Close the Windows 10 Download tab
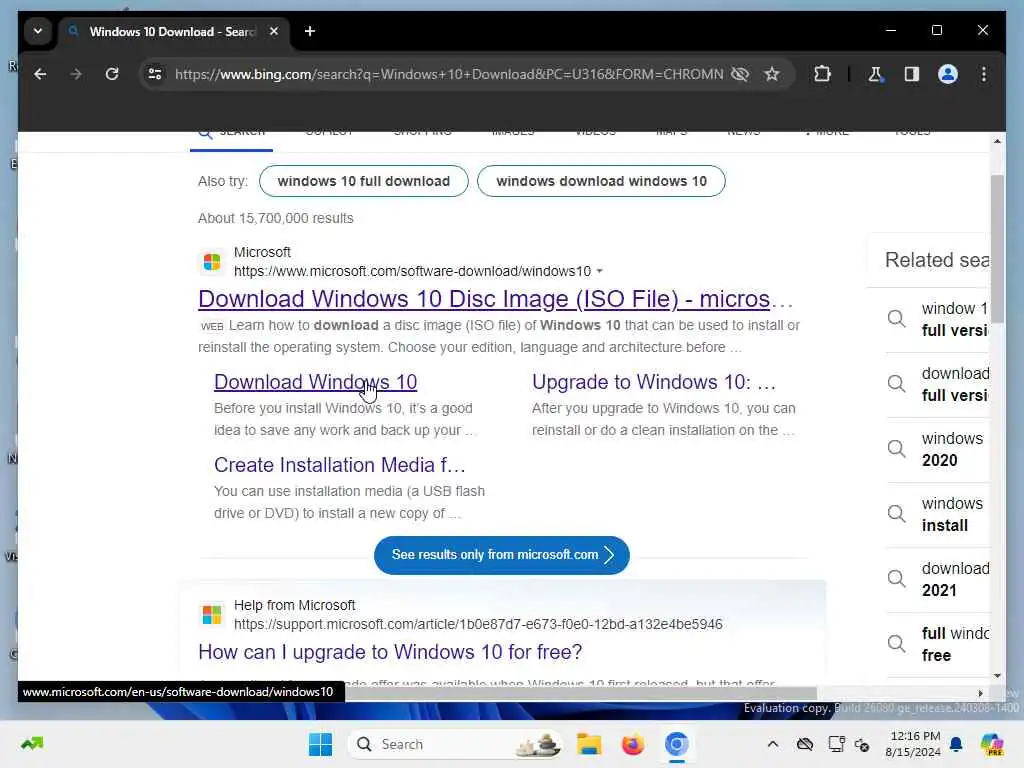1024x768 pixels. [274, 31]
